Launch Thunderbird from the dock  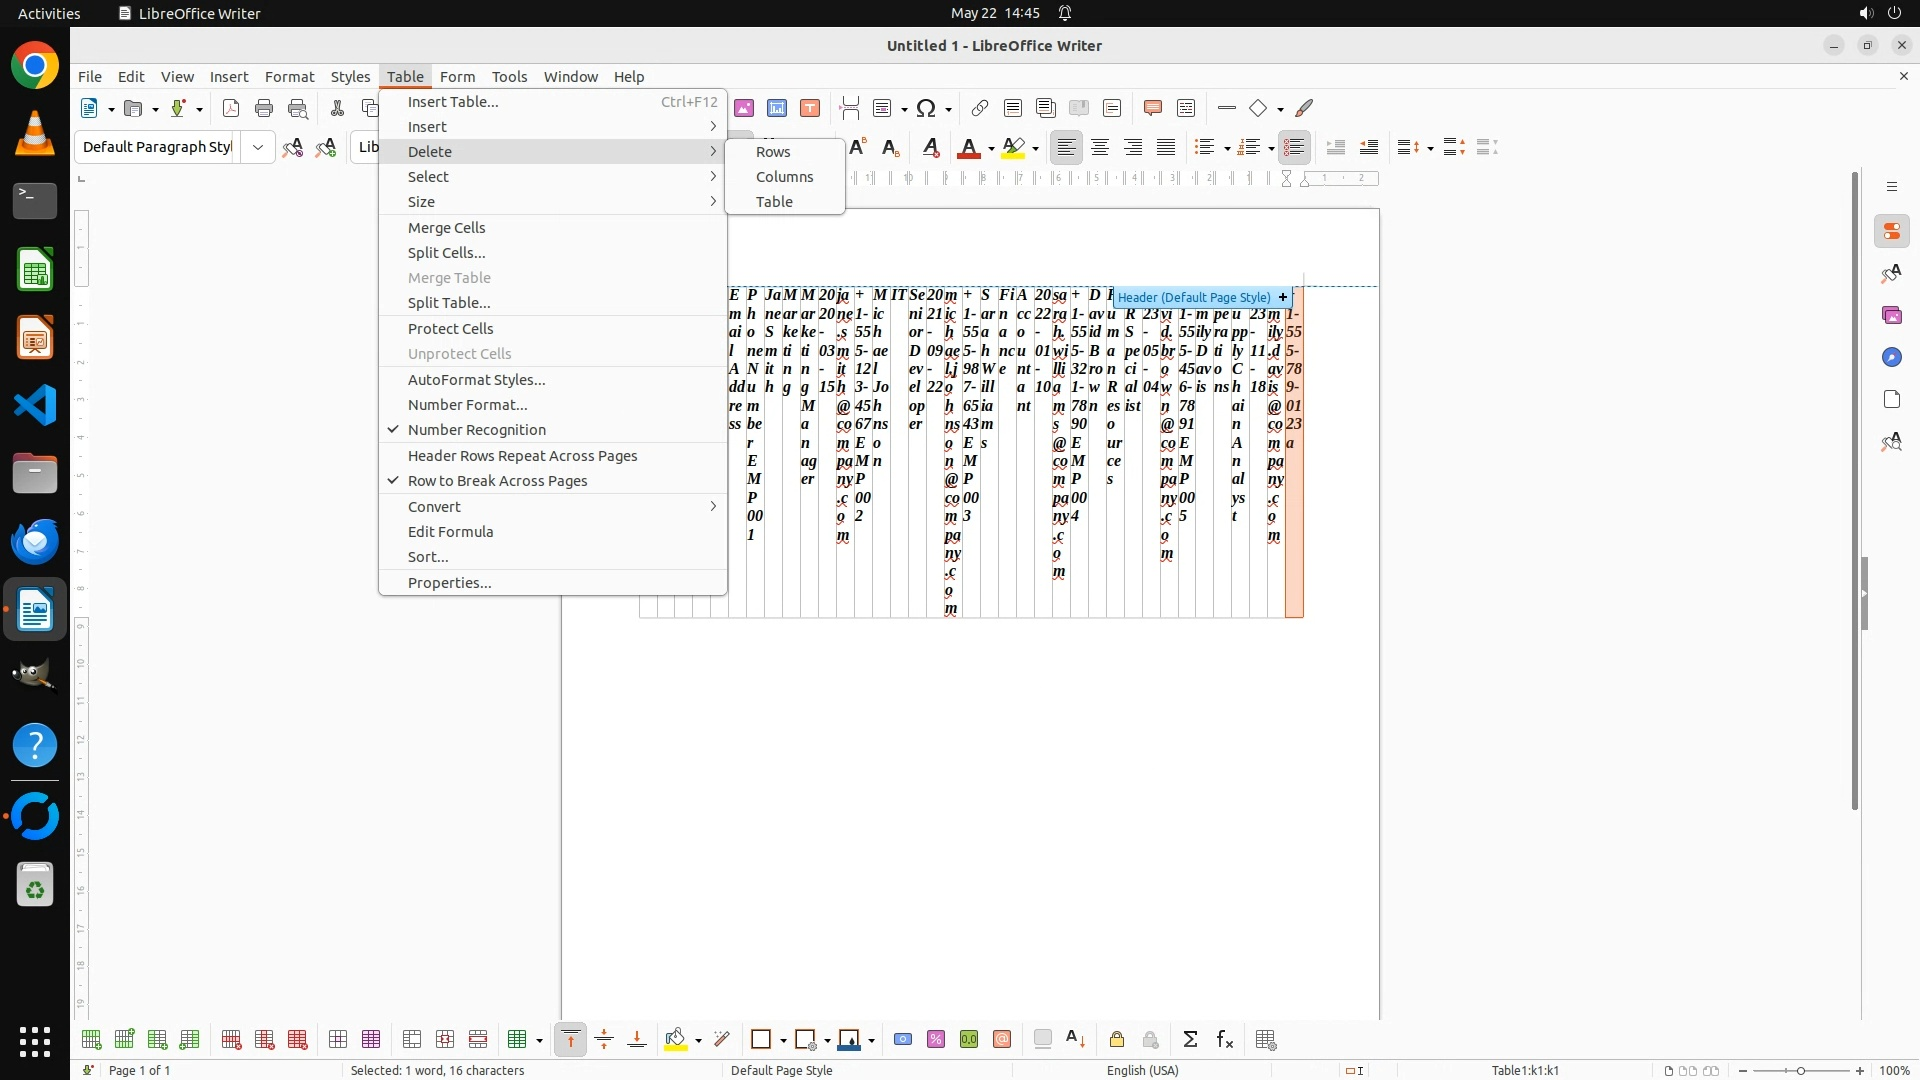coord(35,541)
